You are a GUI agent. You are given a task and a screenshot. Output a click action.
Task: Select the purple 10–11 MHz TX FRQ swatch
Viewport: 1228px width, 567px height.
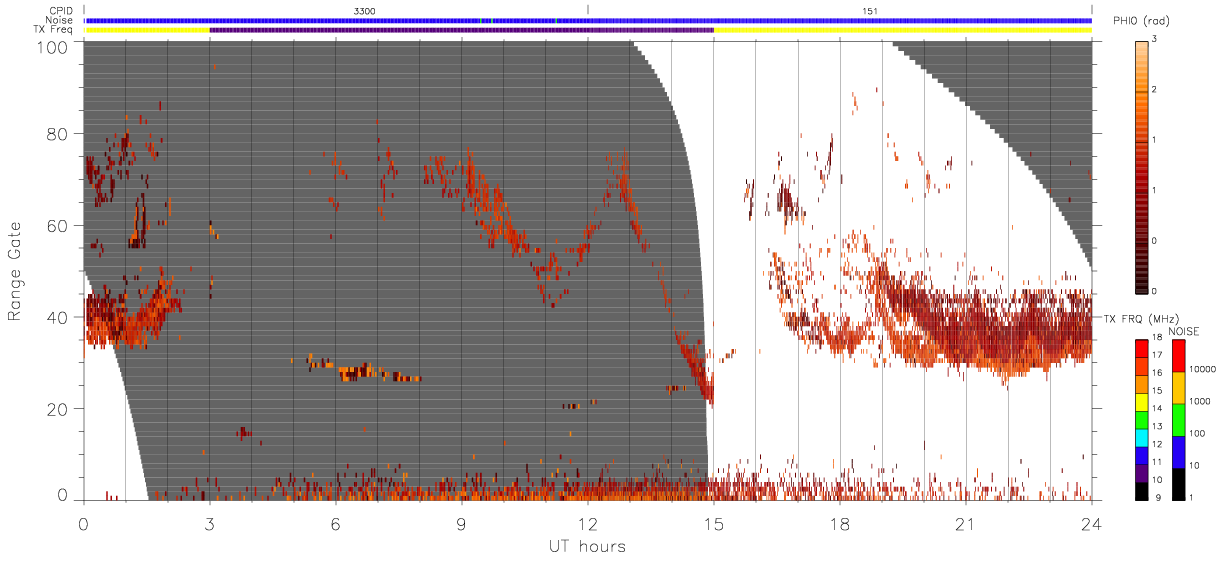[x=1141, y=473]
